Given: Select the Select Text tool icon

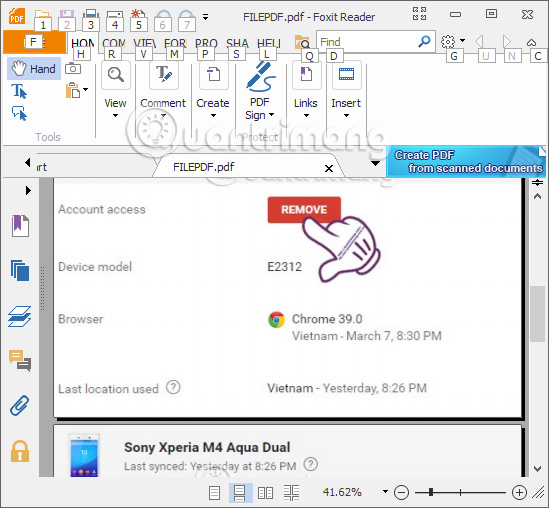Looking at the screenshot, I should click(19, 91).
